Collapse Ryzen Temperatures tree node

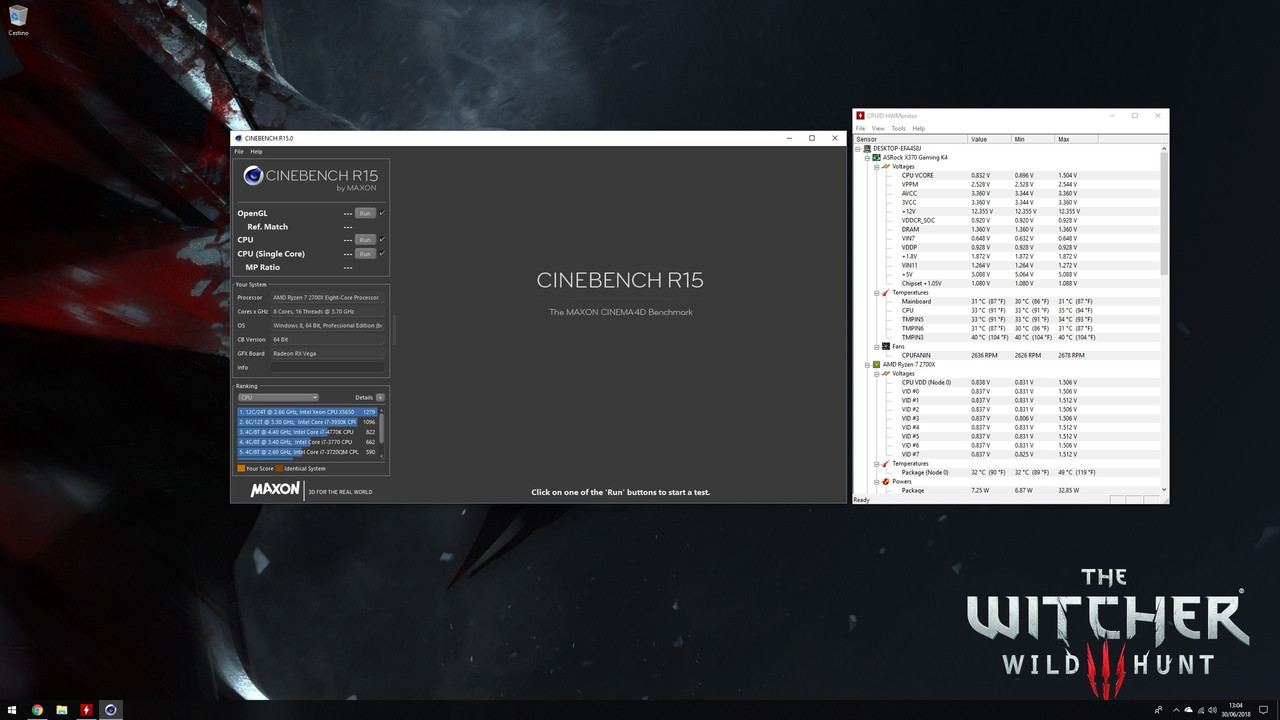[x=876, y=463]
